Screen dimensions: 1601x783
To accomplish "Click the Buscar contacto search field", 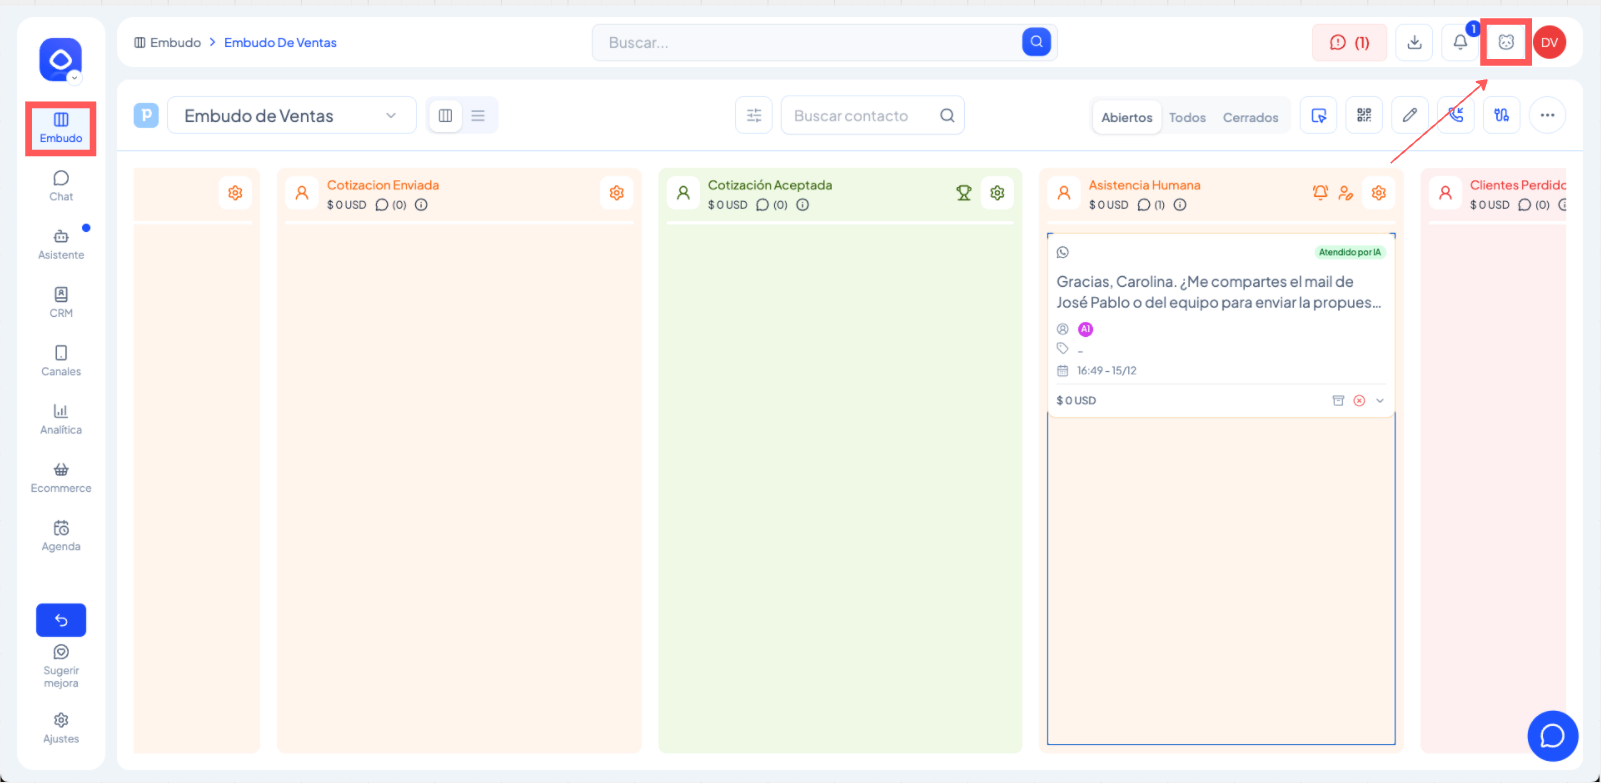I will pyautogui.click(x=860, y=116).
